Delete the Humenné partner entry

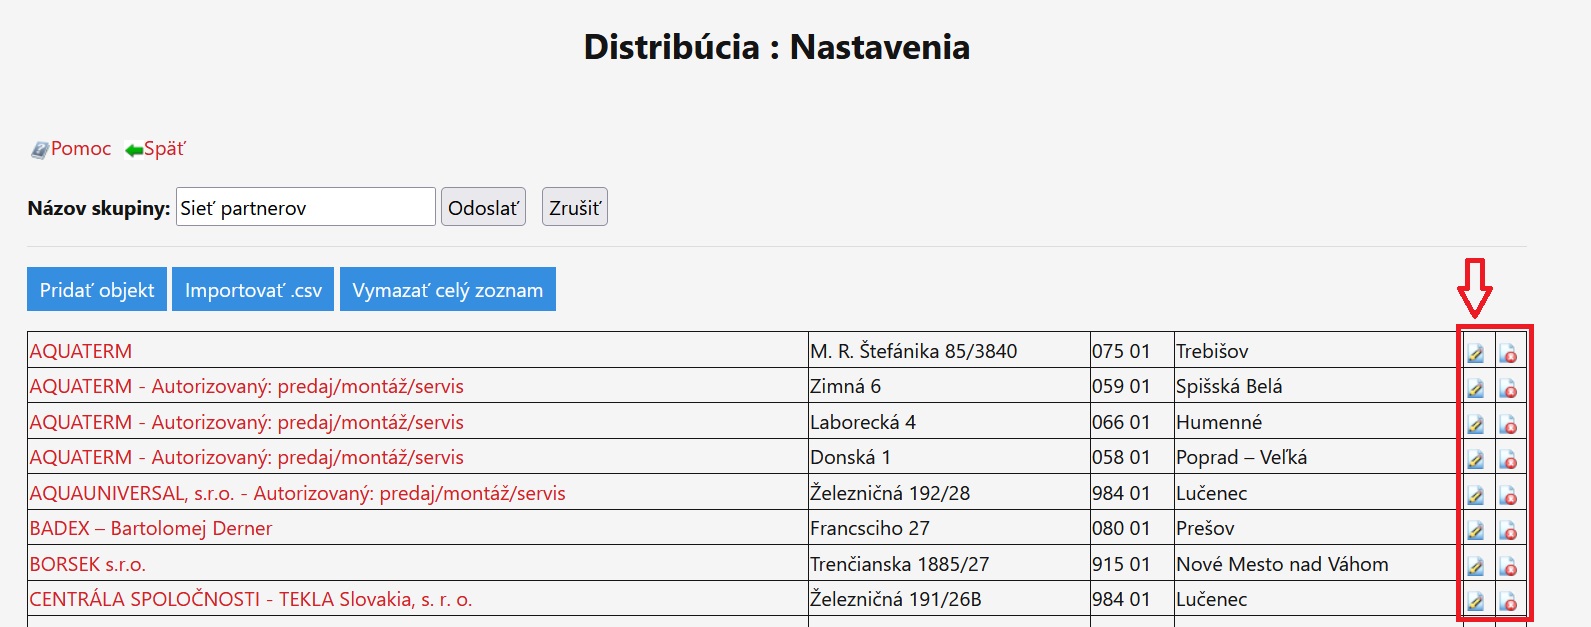tap(1508, 424)
